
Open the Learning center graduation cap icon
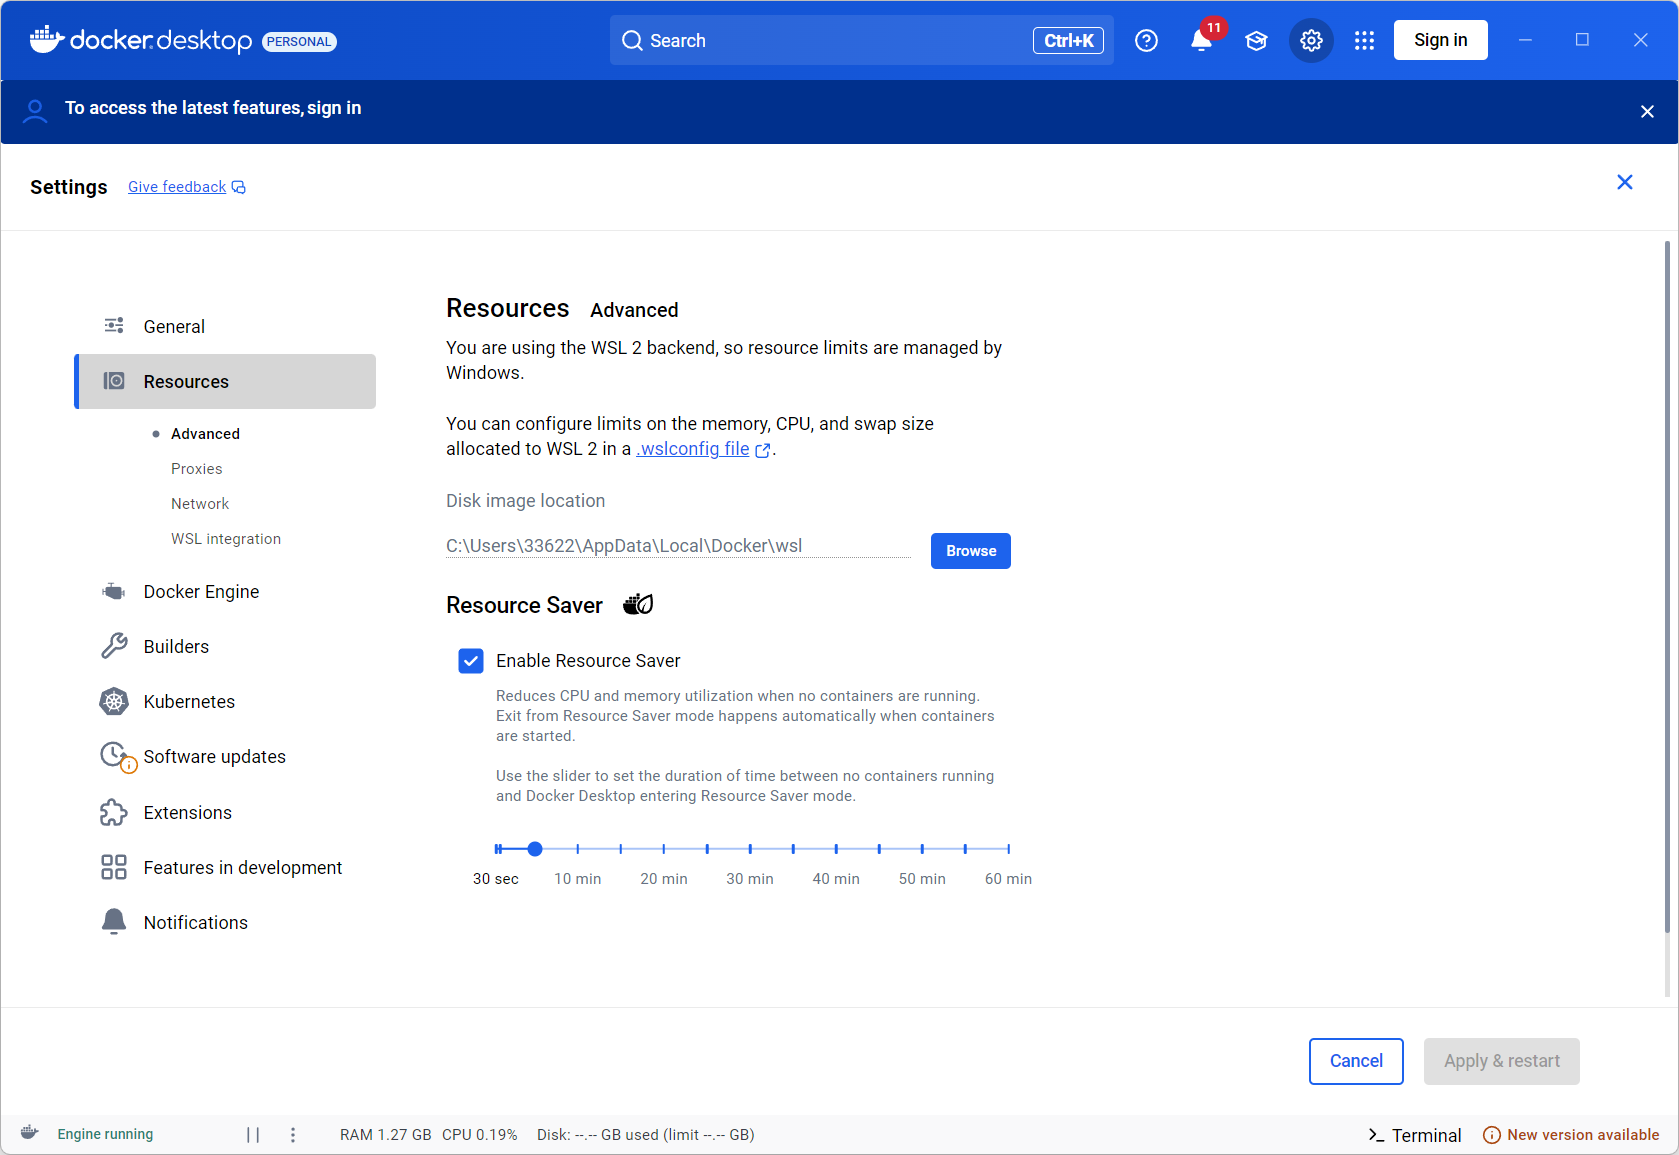pos(1256,41)
